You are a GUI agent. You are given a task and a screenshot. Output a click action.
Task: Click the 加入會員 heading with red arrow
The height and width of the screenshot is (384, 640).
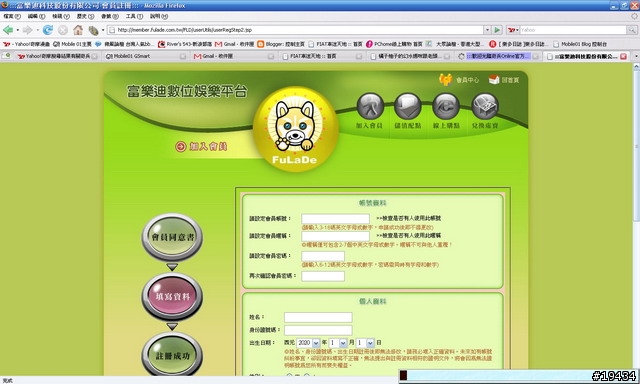(x=201, y=146)
